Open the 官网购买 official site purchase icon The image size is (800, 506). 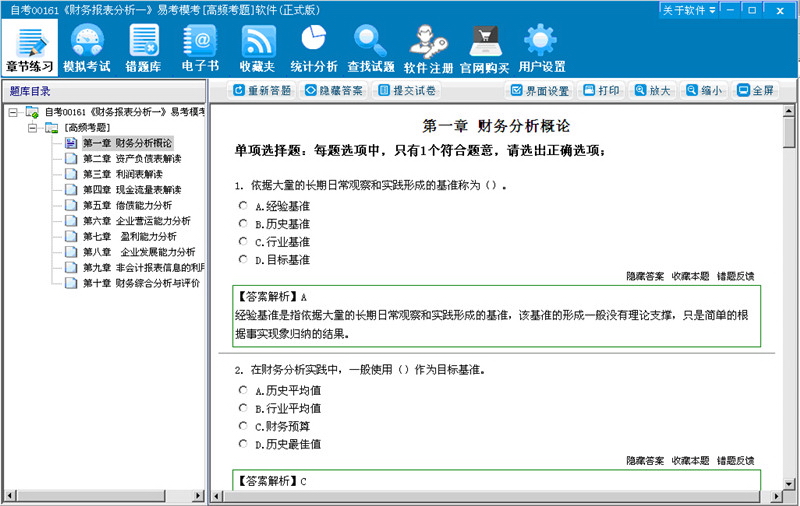click(485, 48)
